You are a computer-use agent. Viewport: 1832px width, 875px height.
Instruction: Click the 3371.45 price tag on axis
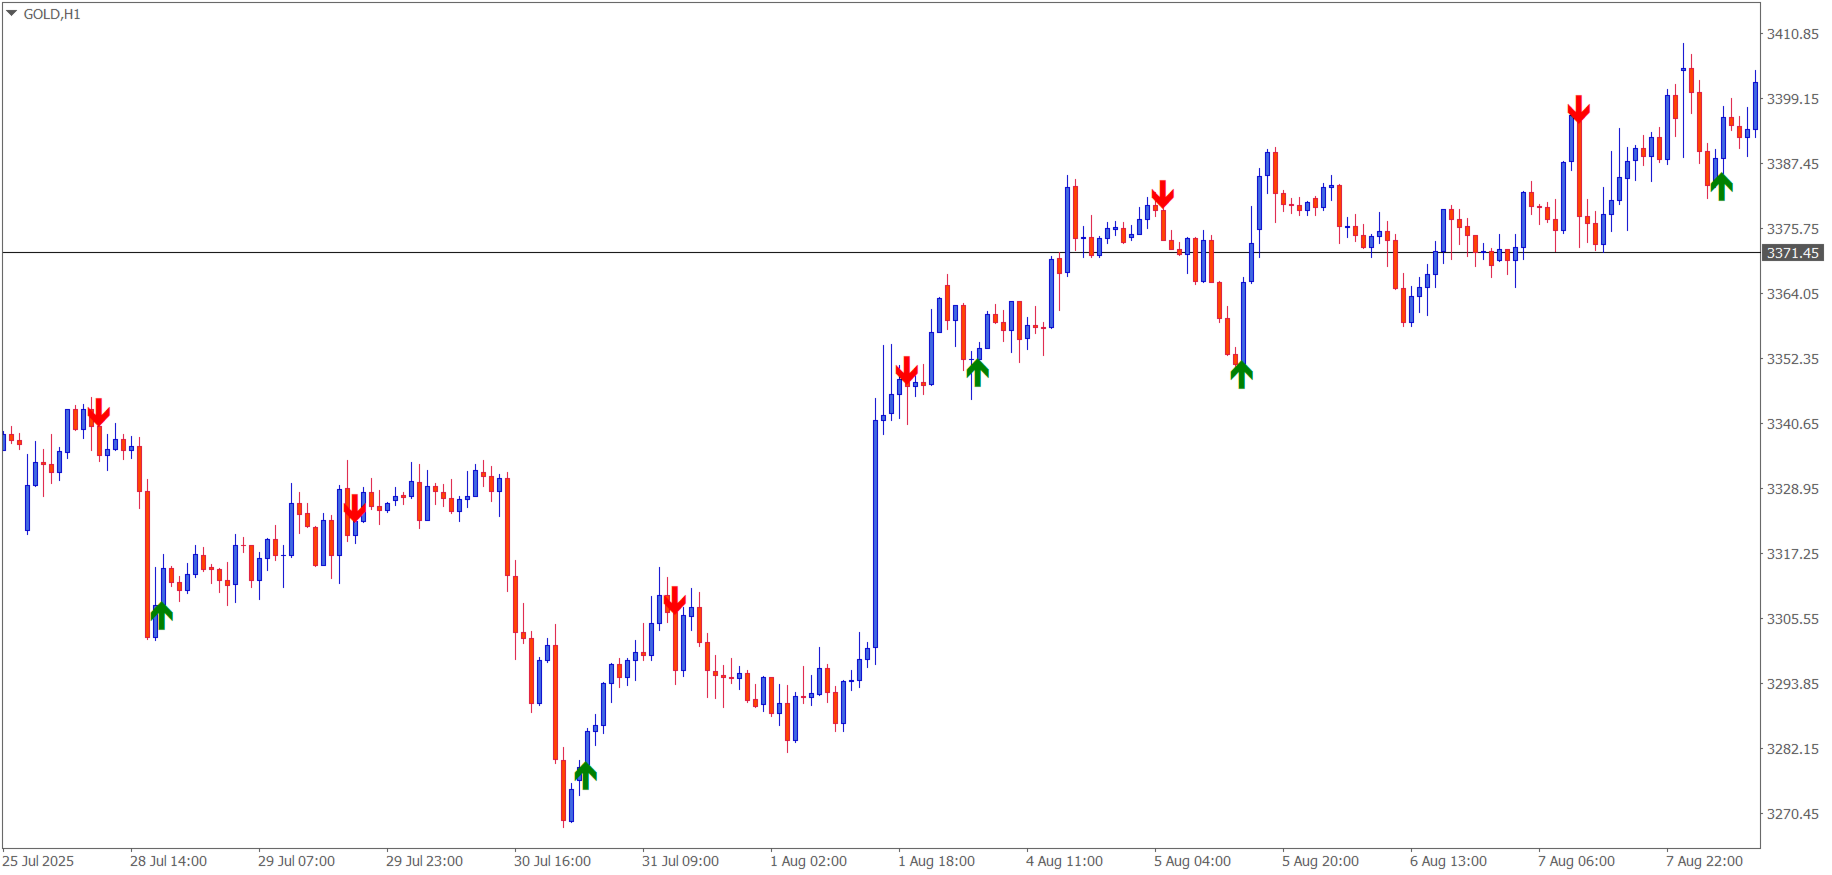(x=1792, y=253)
